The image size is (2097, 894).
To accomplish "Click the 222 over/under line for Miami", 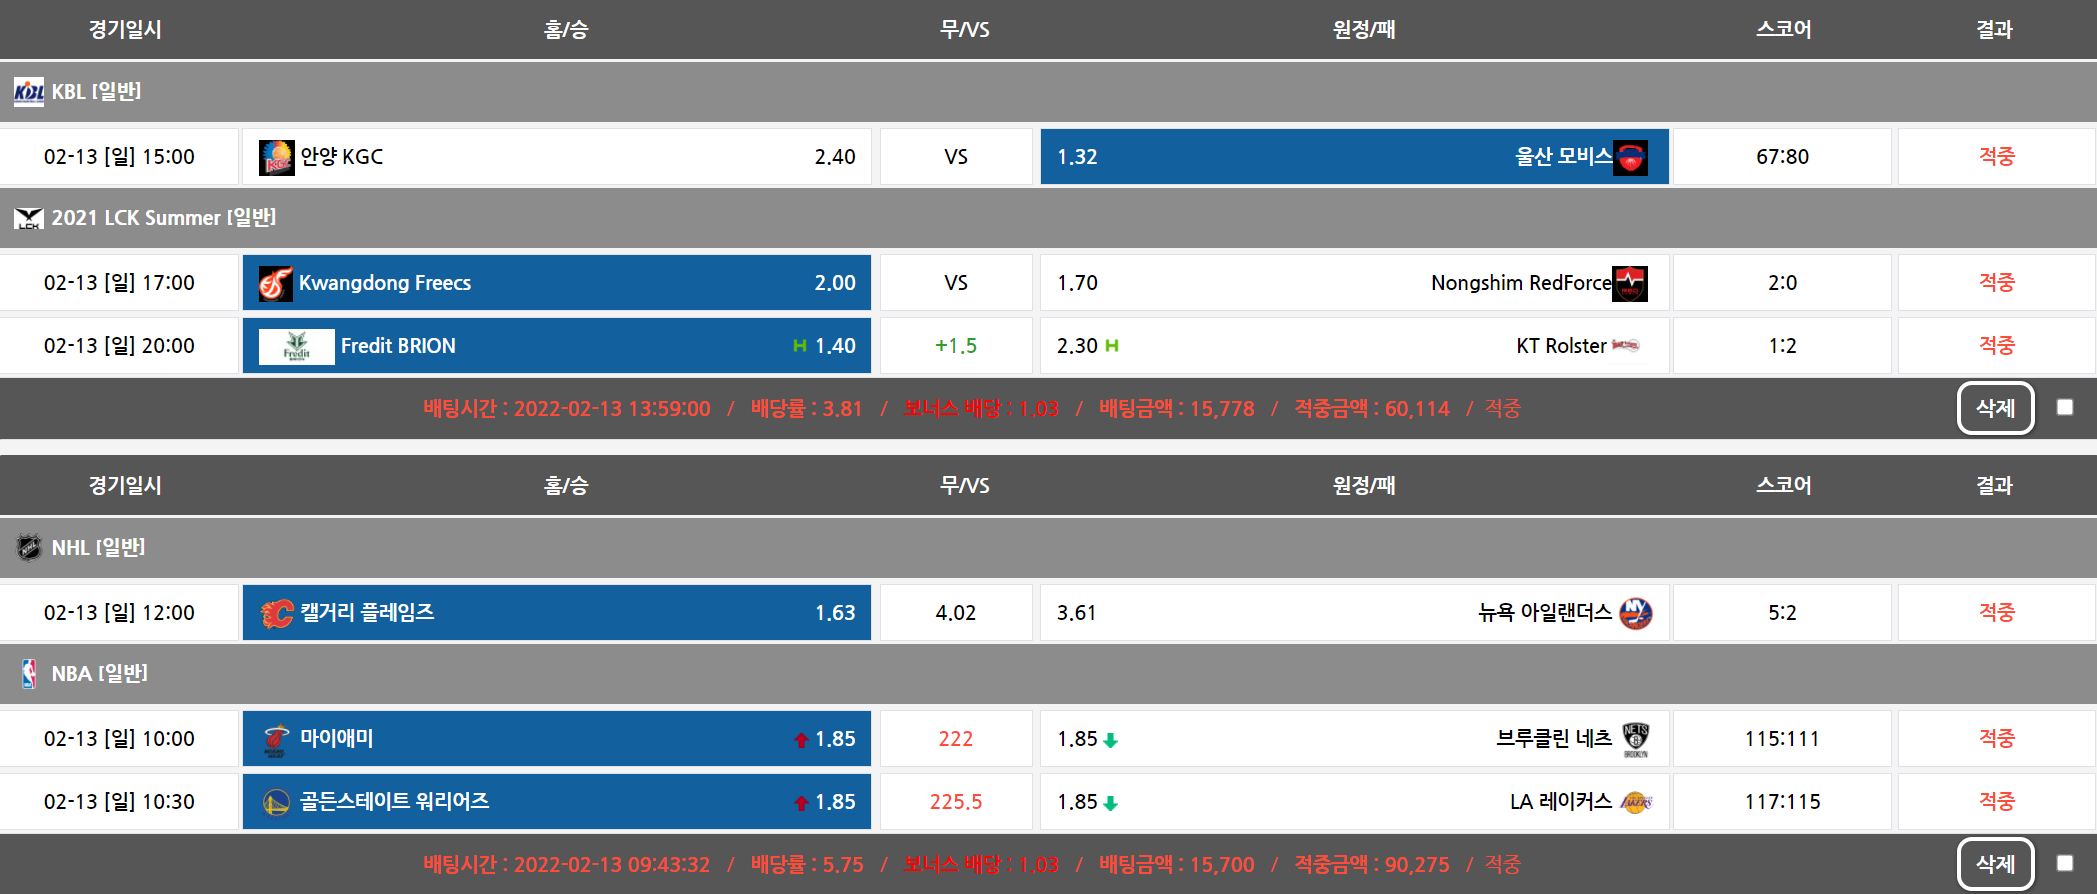I will coord(955,739).
